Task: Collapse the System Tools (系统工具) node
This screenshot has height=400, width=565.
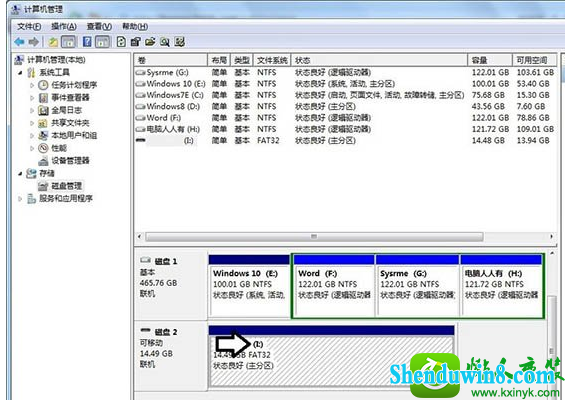Action: click(x=20, y=73)
